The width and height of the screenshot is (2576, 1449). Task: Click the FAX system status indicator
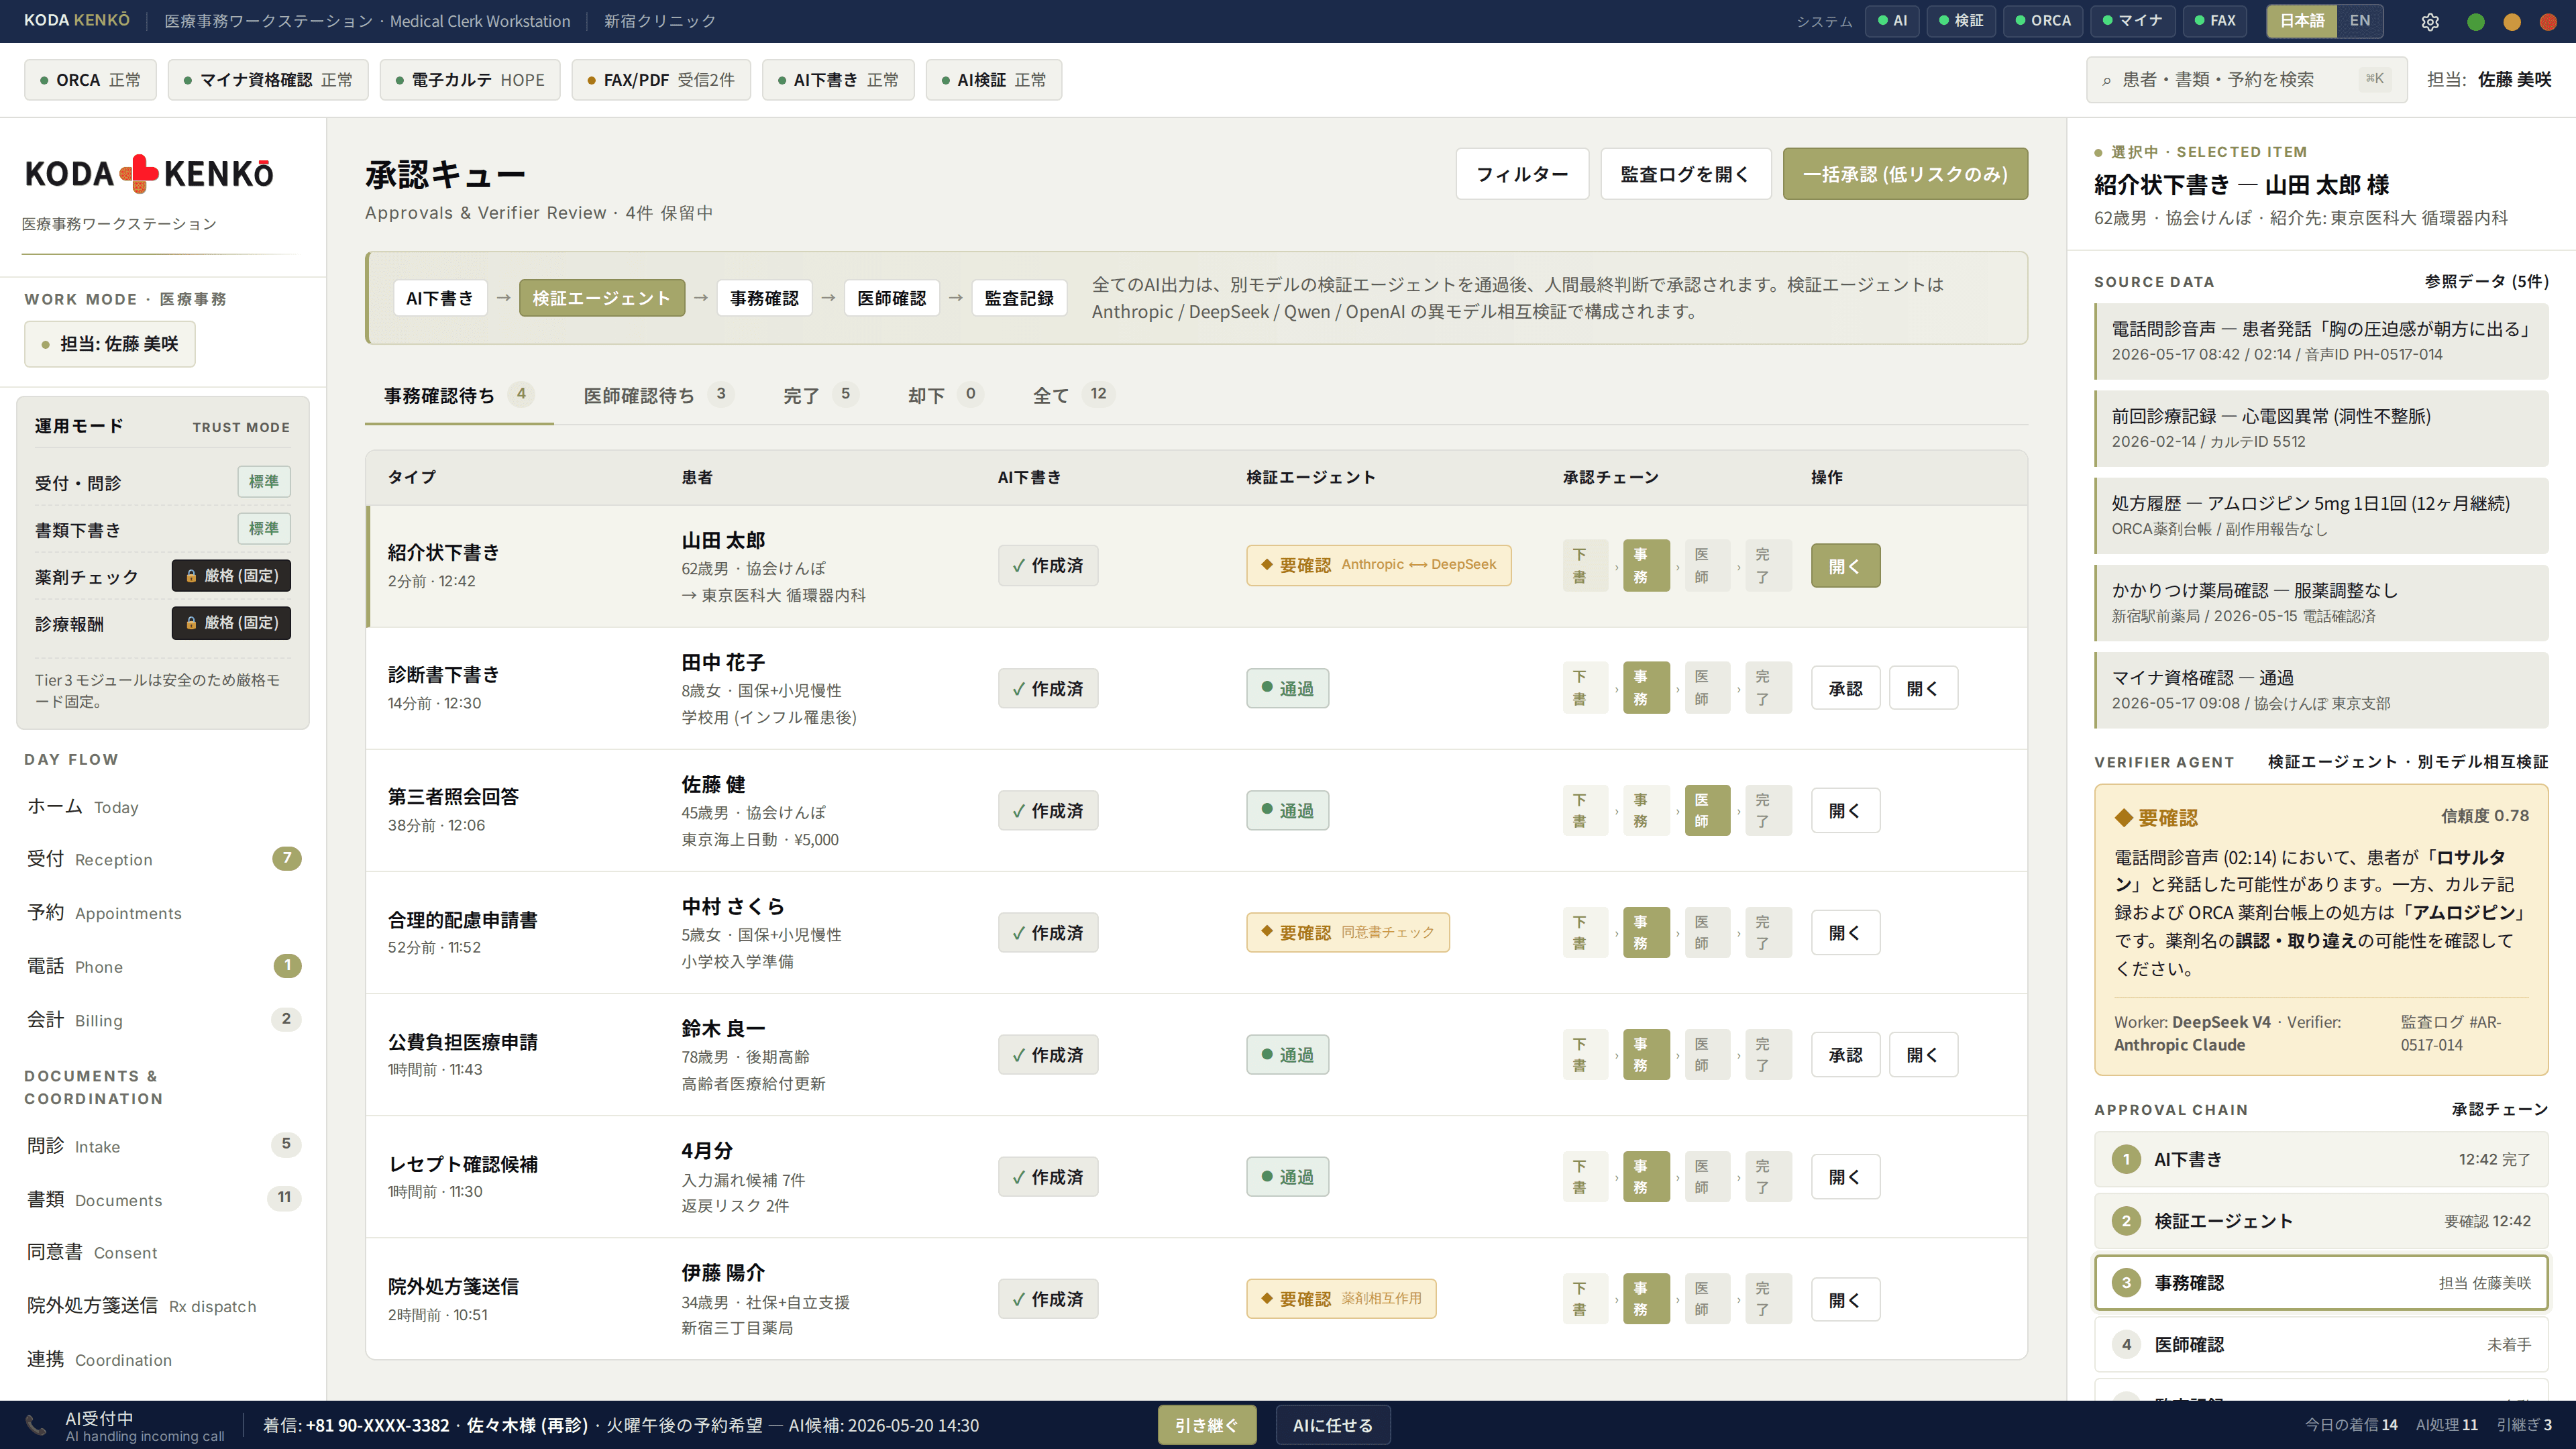[x=2214, y=21]
